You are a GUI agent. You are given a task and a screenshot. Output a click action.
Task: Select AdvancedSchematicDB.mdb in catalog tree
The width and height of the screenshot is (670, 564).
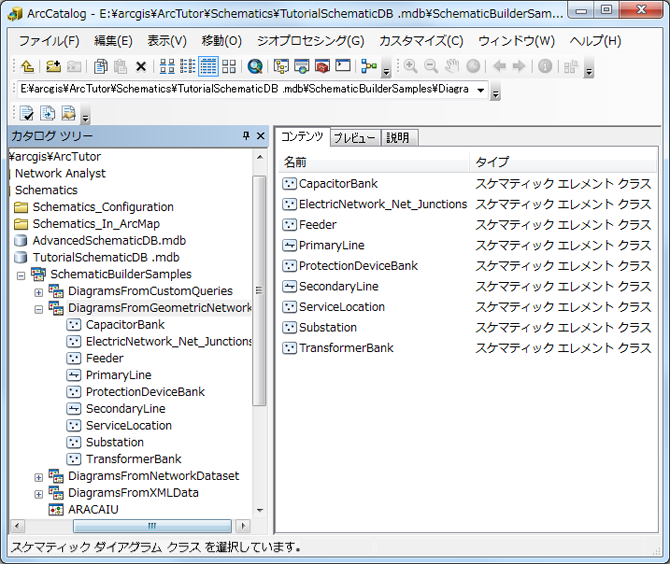[108, 241]
